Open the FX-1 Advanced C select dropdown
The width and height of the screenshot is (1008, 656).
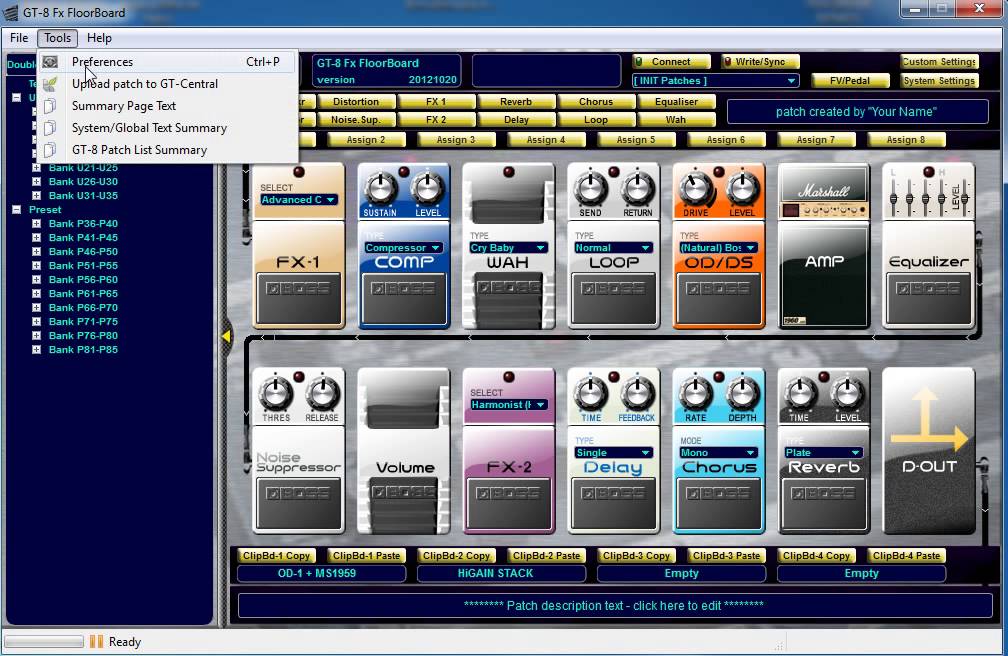(x=298, y=199)
